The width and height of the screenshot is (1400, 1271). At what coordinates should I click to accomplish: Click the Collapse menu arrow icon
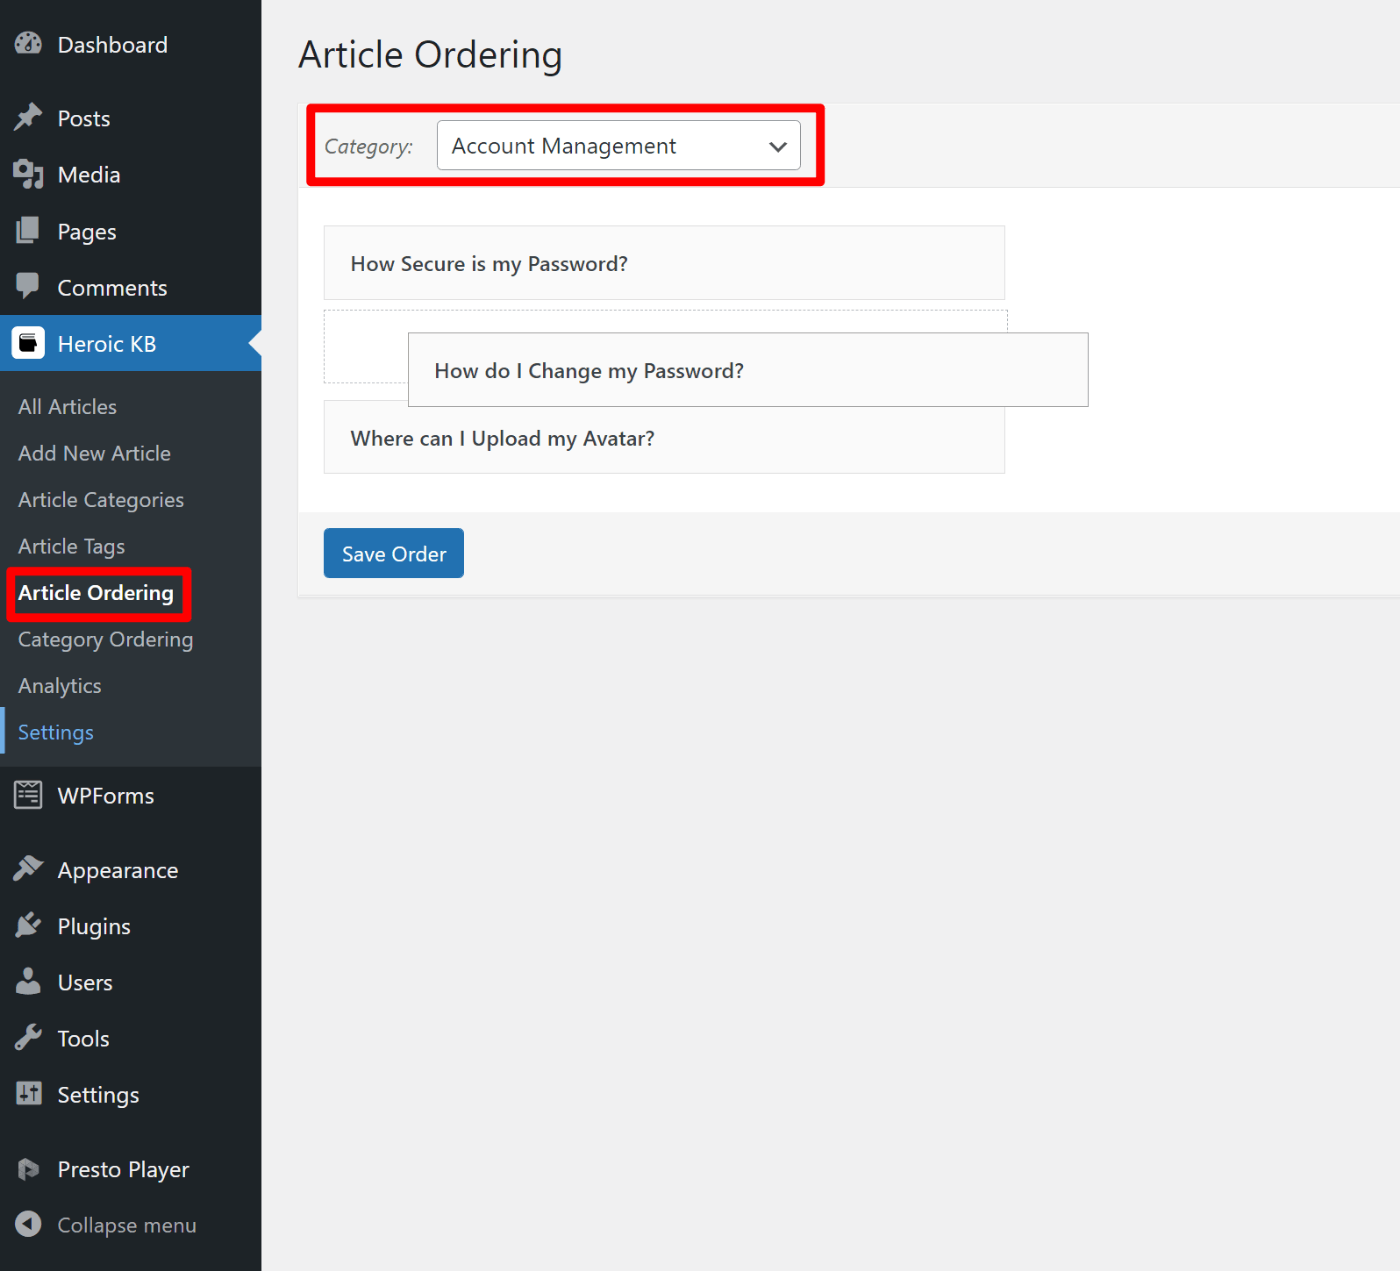point(28,1224)
